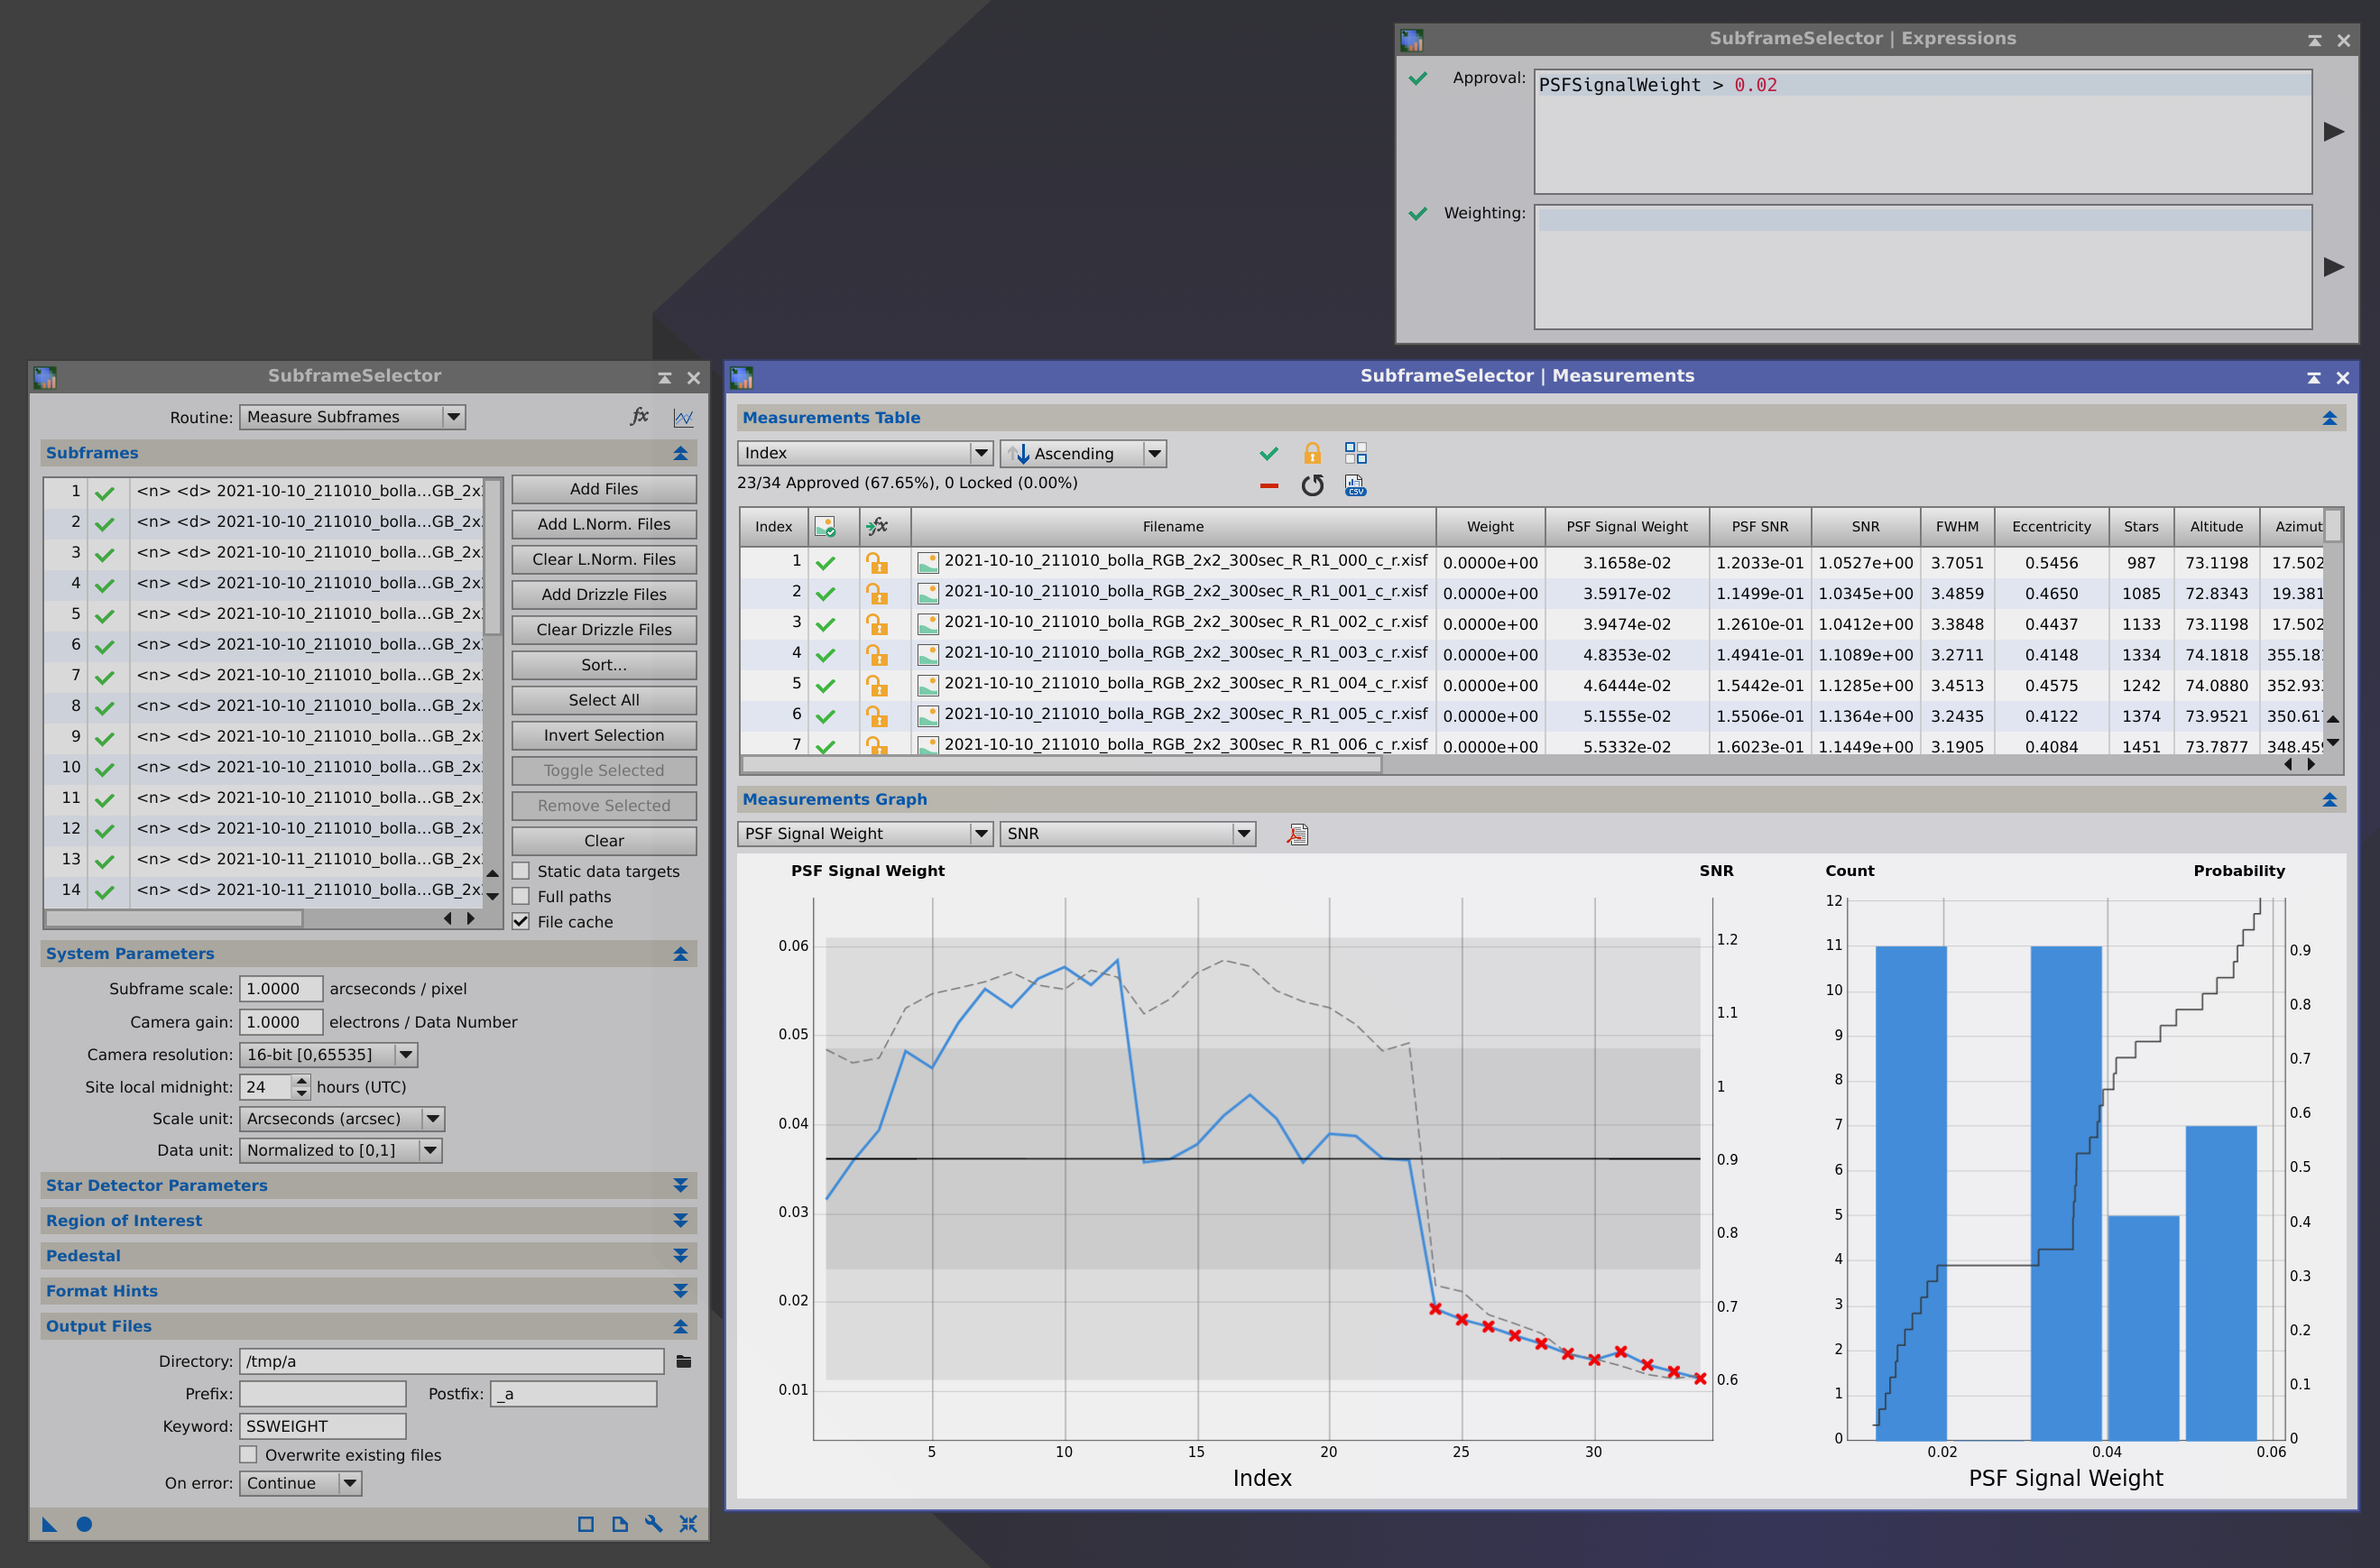Expand Region of Interest section
Image resolution: width=2380 pixels, height=1568 pixels.
(x=680, y=1220)
